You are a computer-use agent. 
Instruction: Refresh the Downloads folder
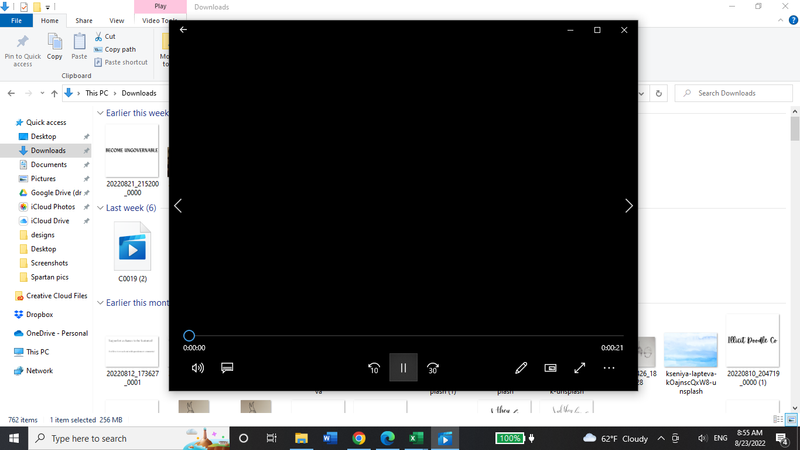[x=659, y=93]
